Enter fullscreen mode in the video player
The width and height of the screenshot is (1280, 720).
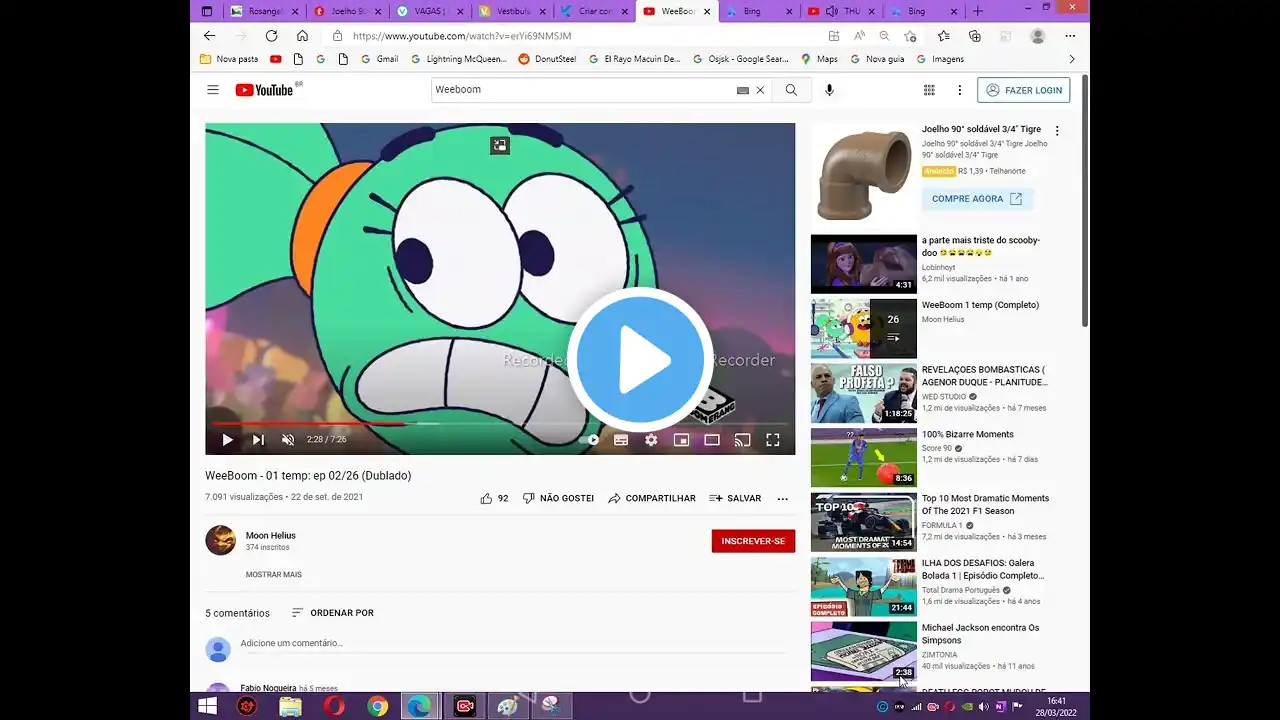coord(772,440)
